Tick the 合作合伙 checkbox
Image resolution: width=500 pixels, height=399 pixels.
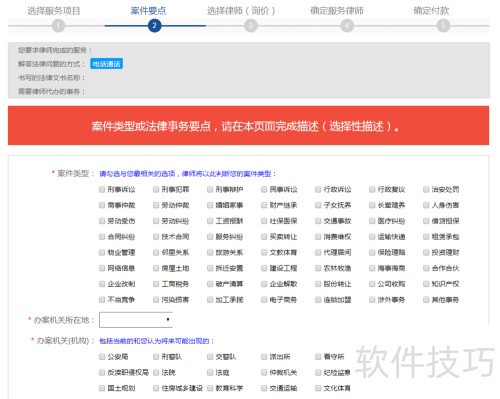pyautogui.click(x=426, y=268)
